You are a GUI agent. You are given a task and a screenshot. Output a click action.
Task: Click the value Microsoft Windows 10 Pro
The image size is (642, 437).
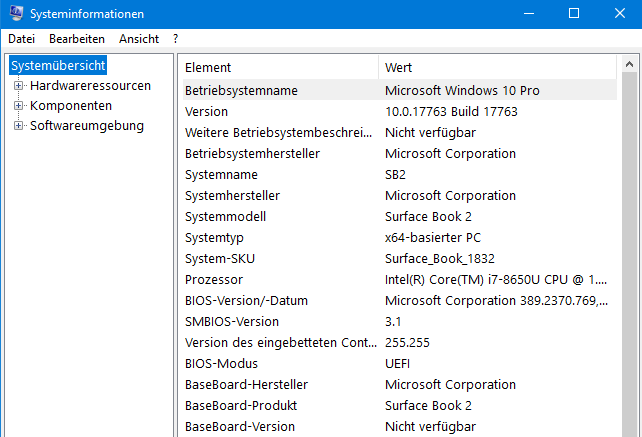pyautogui.click(x=462, y=90)
